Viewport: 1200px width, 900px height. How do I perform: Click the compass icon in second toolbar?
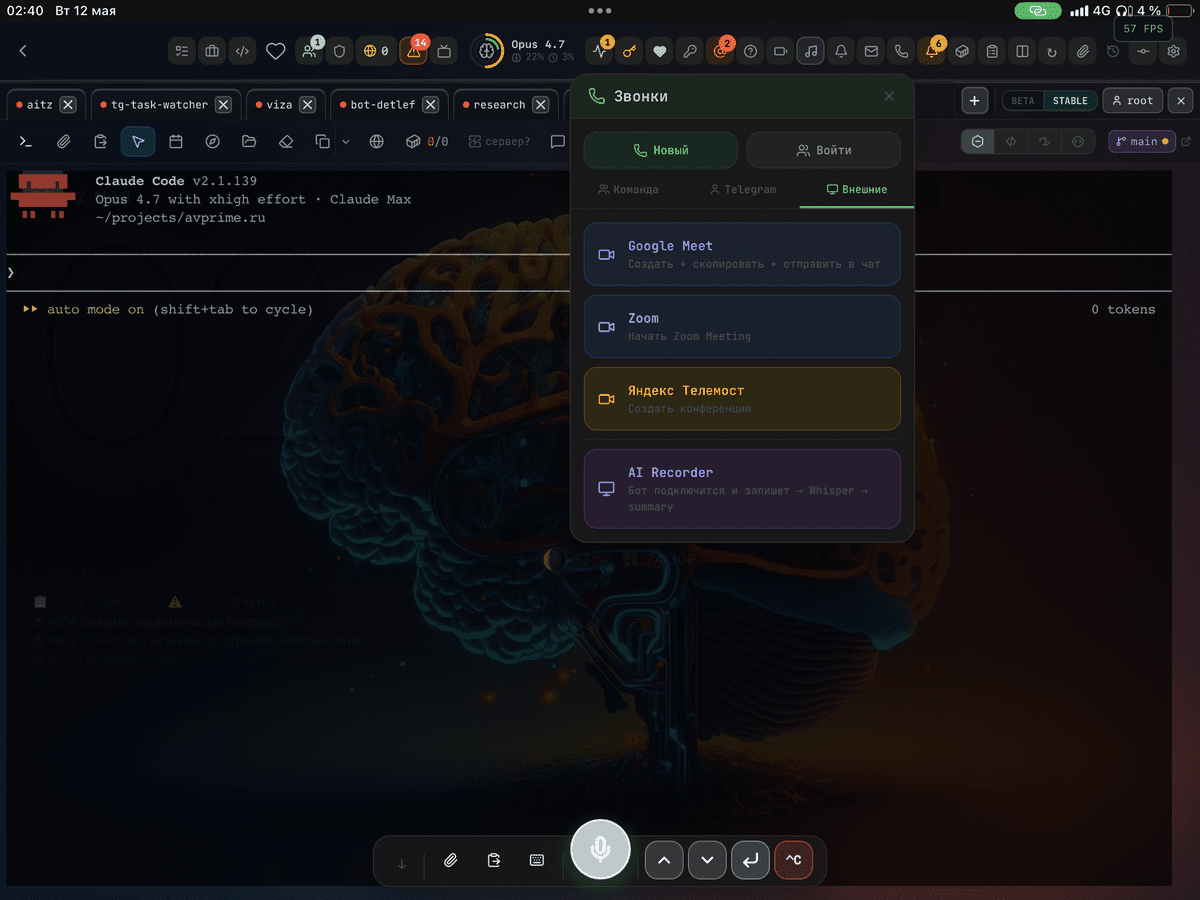point(213,142)
